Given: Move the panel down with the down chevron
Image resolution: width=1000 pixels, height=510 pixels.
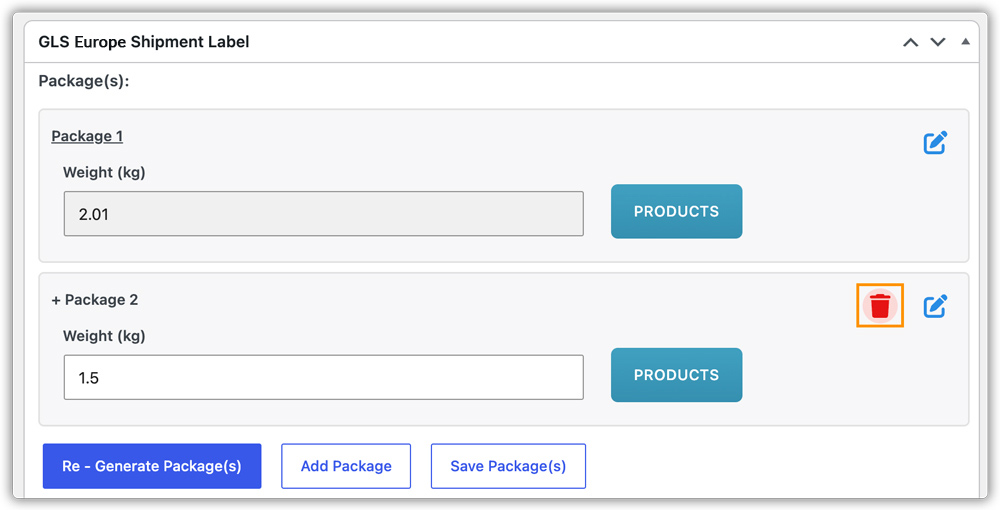Looking at the screenshot, I should pos(938,42).
